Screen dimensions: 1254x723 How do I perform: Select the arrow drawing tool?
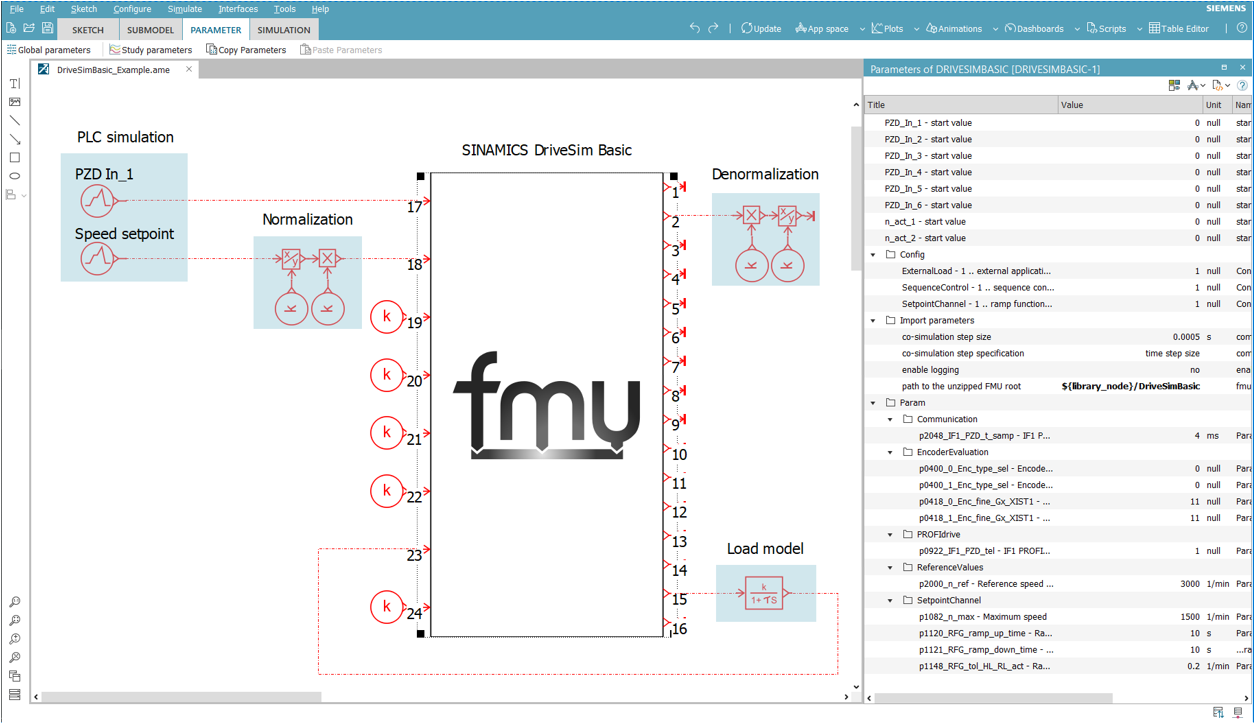[15, 139]
